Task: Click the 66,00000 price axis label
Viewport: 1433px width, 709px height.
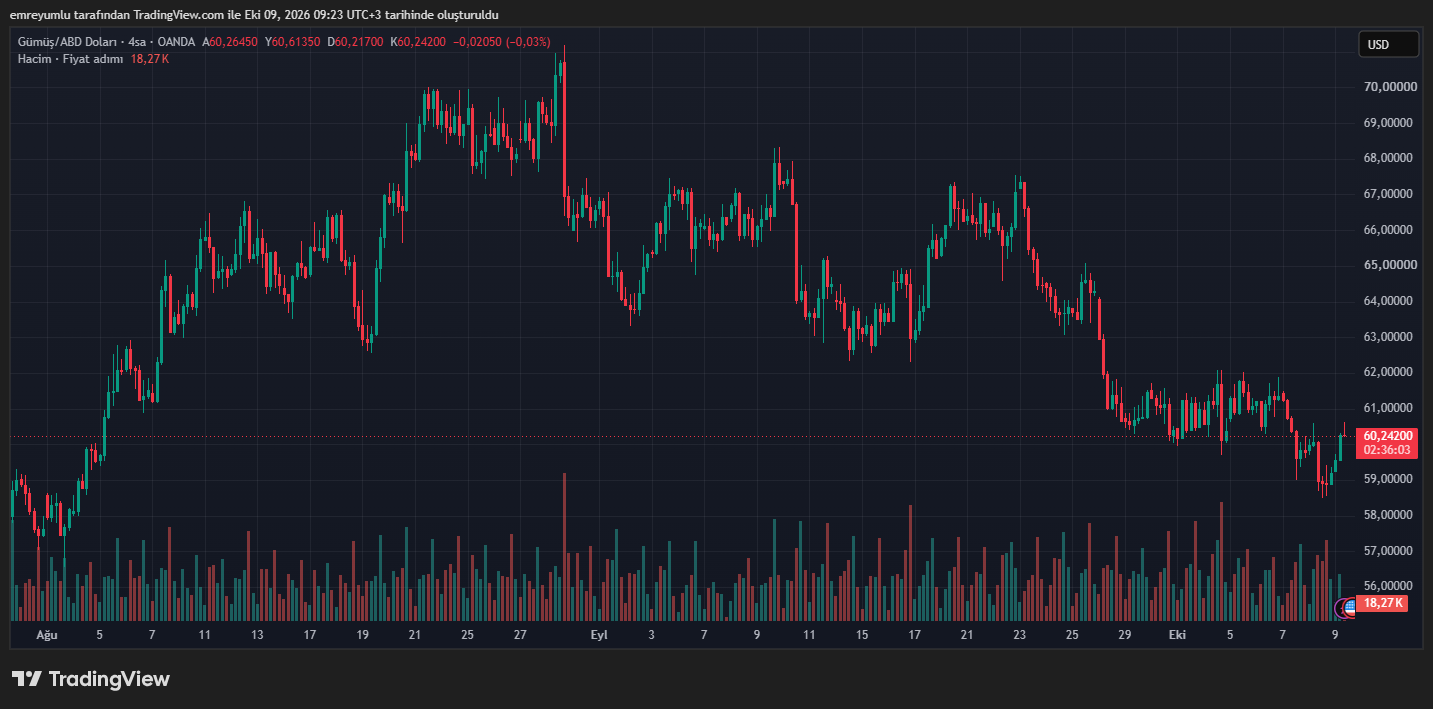Action: tap(1391, 230)
